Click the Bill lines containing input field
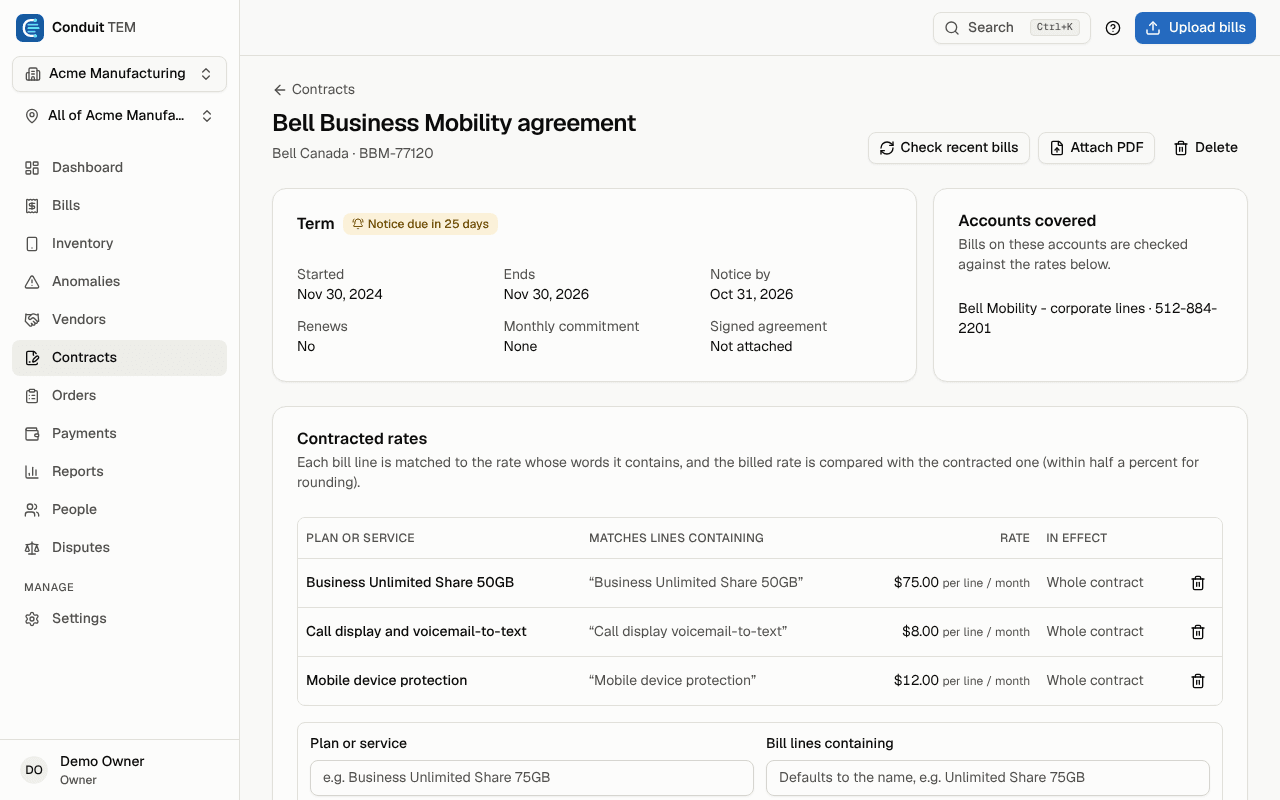1280x800 pixels. point(988,778)
